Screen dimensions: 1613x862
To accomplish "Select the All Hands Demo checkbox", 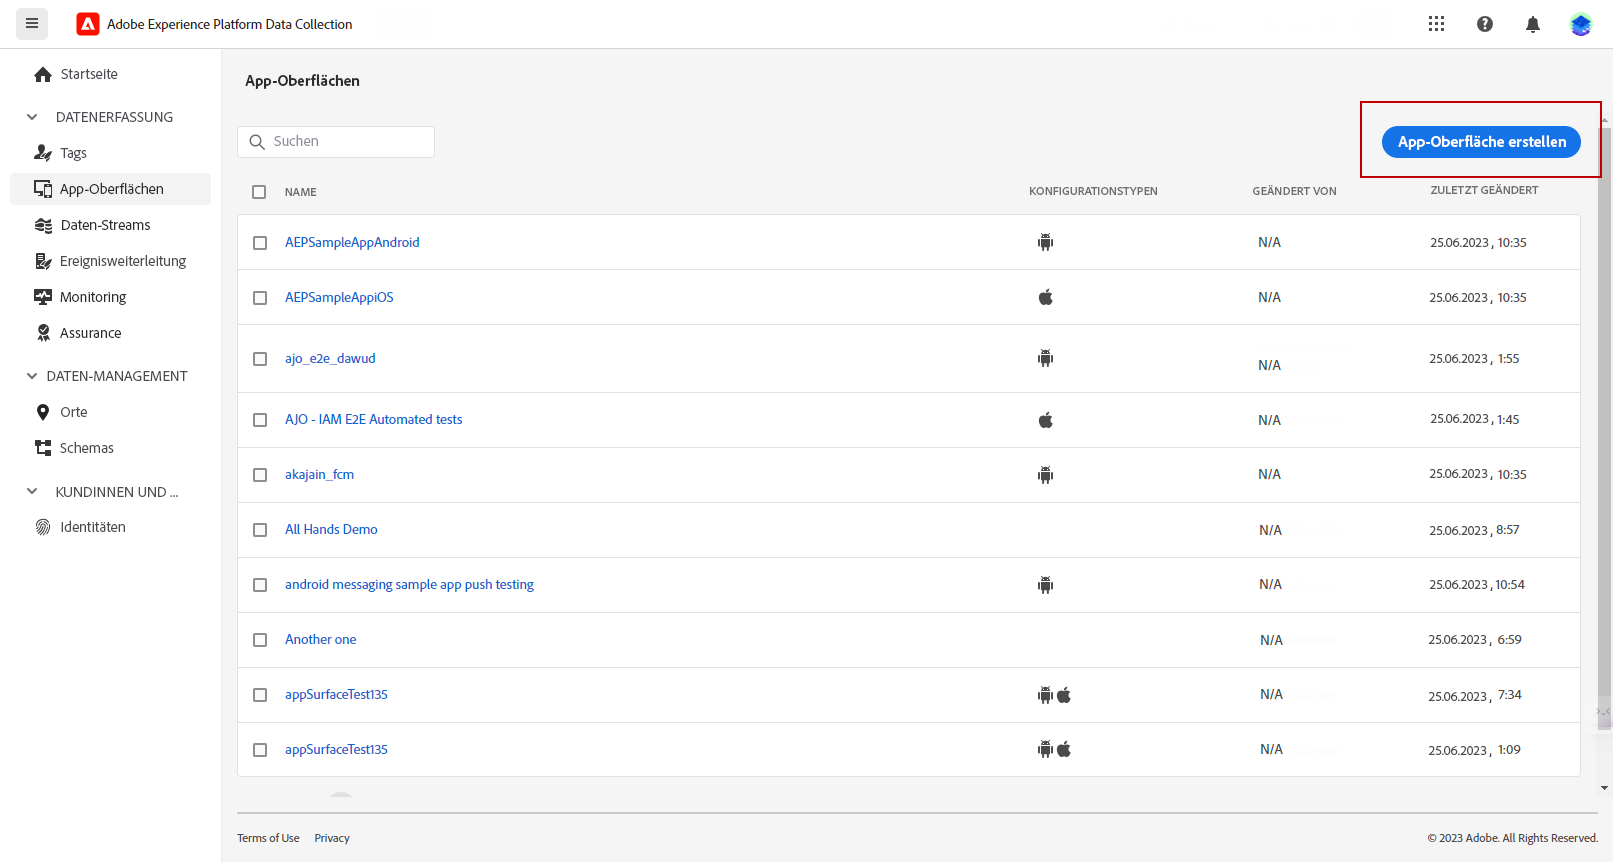I will tap(260, 530).
